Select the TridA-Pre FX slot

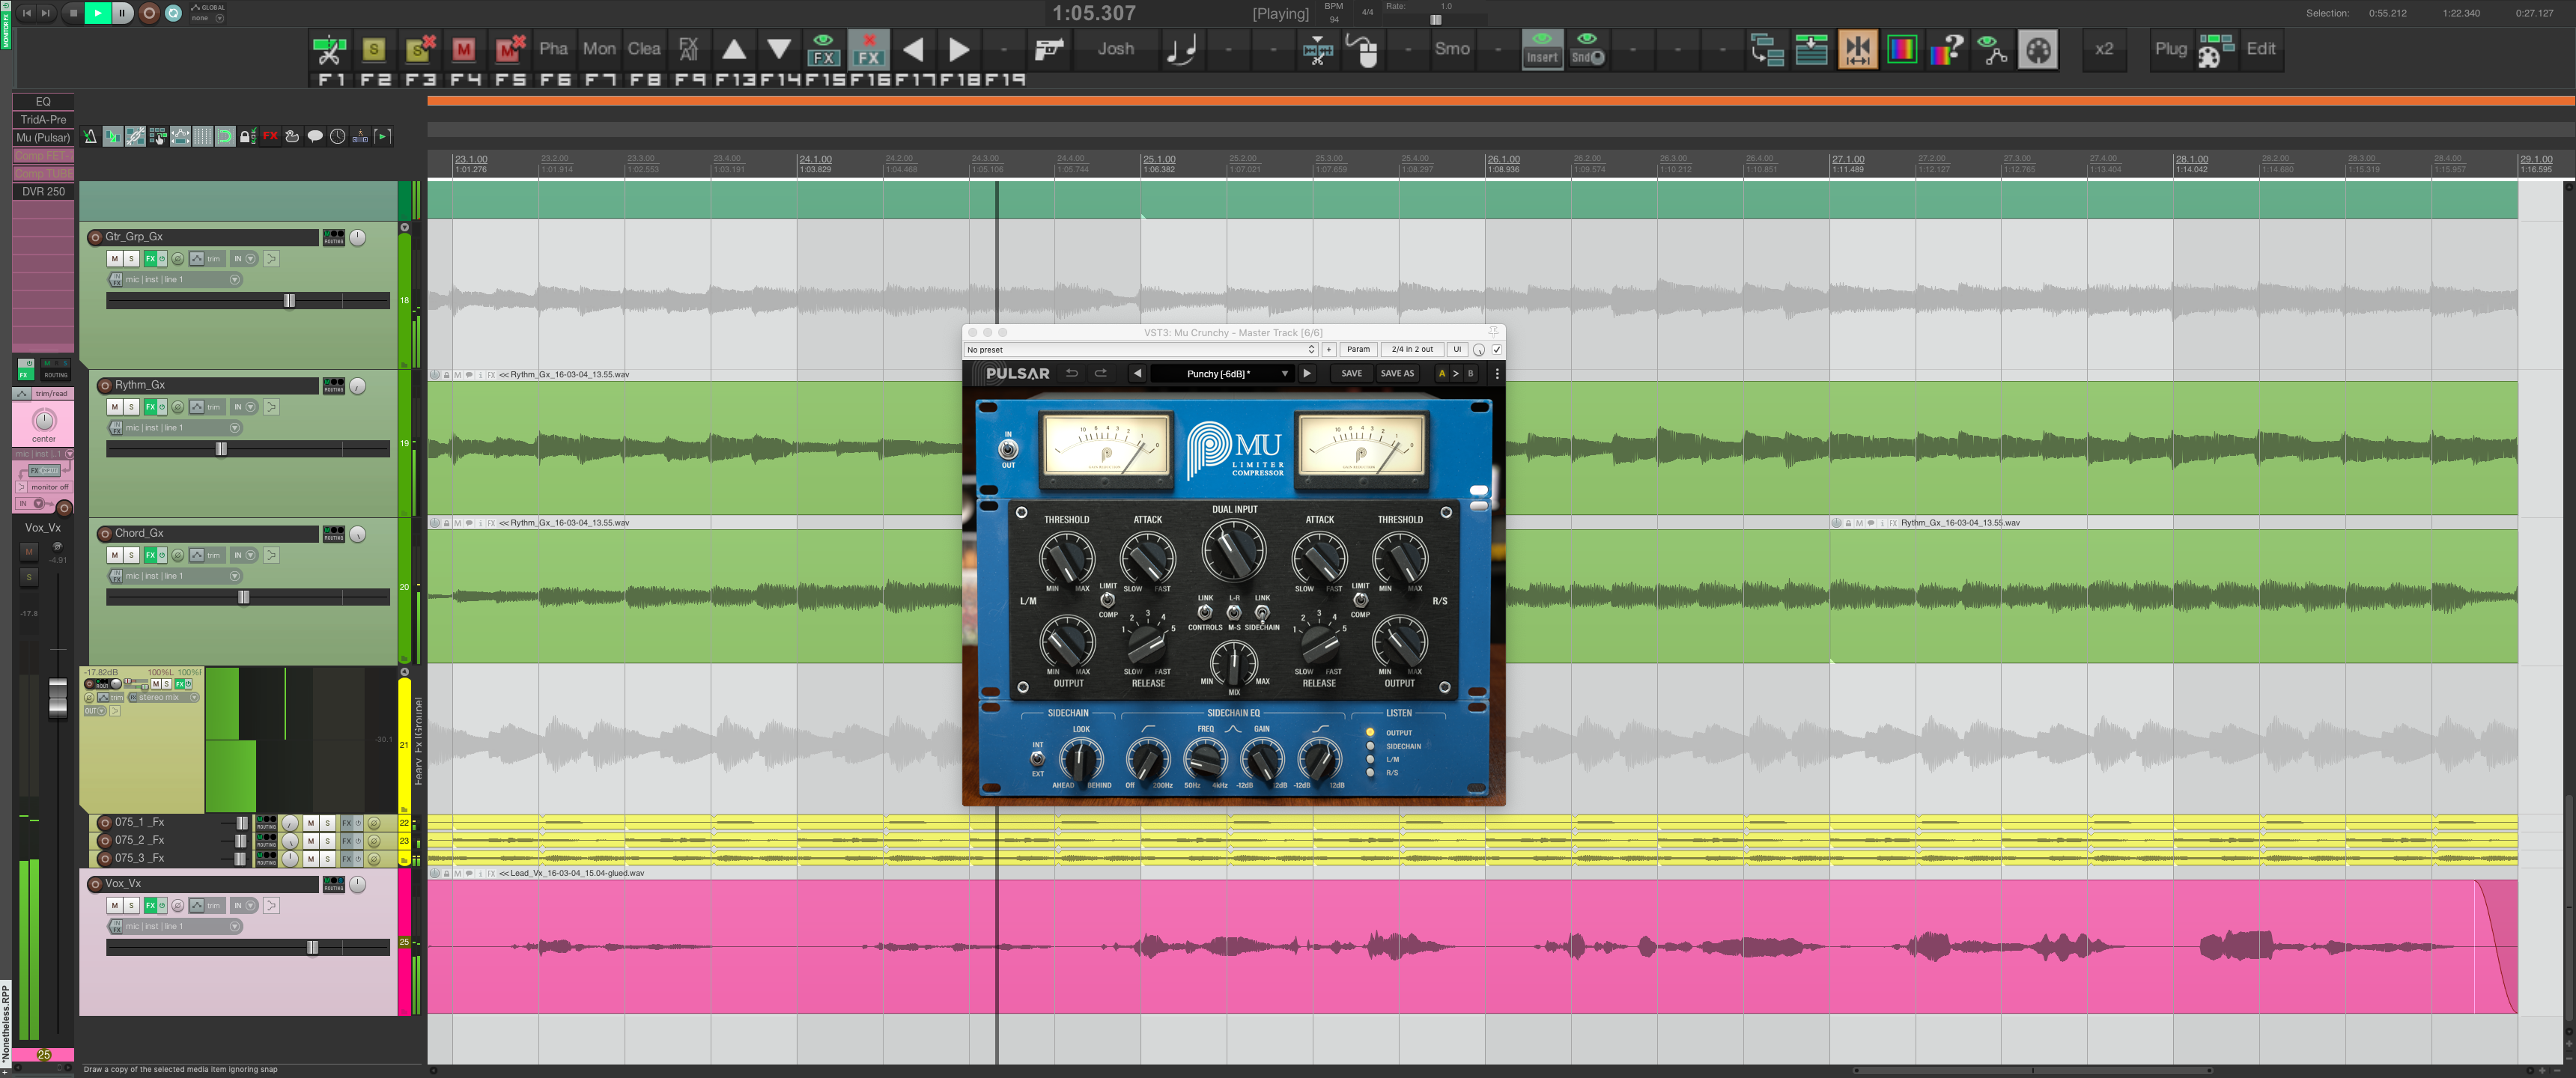pyautogui.click(x=43, y=119)
